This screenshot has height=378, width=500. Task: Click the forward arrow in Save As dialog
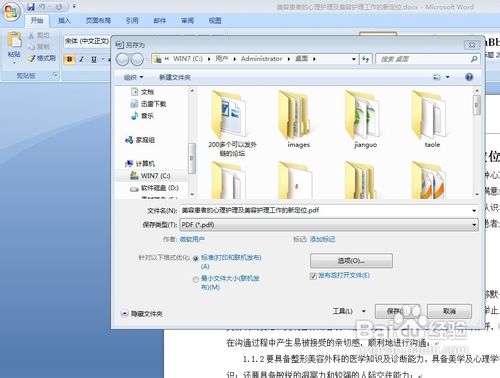point(137,59)
